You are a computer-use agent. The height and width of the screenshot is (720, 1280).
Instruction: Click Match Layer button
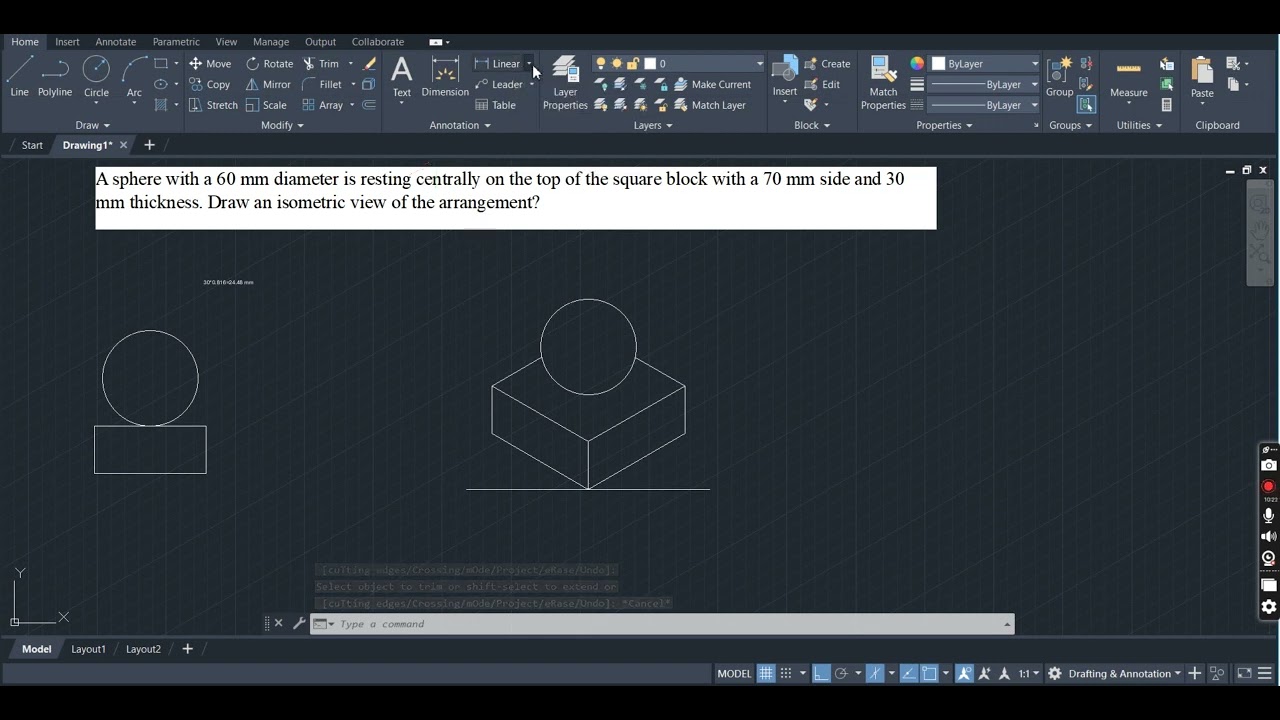[x=710, y=105]
